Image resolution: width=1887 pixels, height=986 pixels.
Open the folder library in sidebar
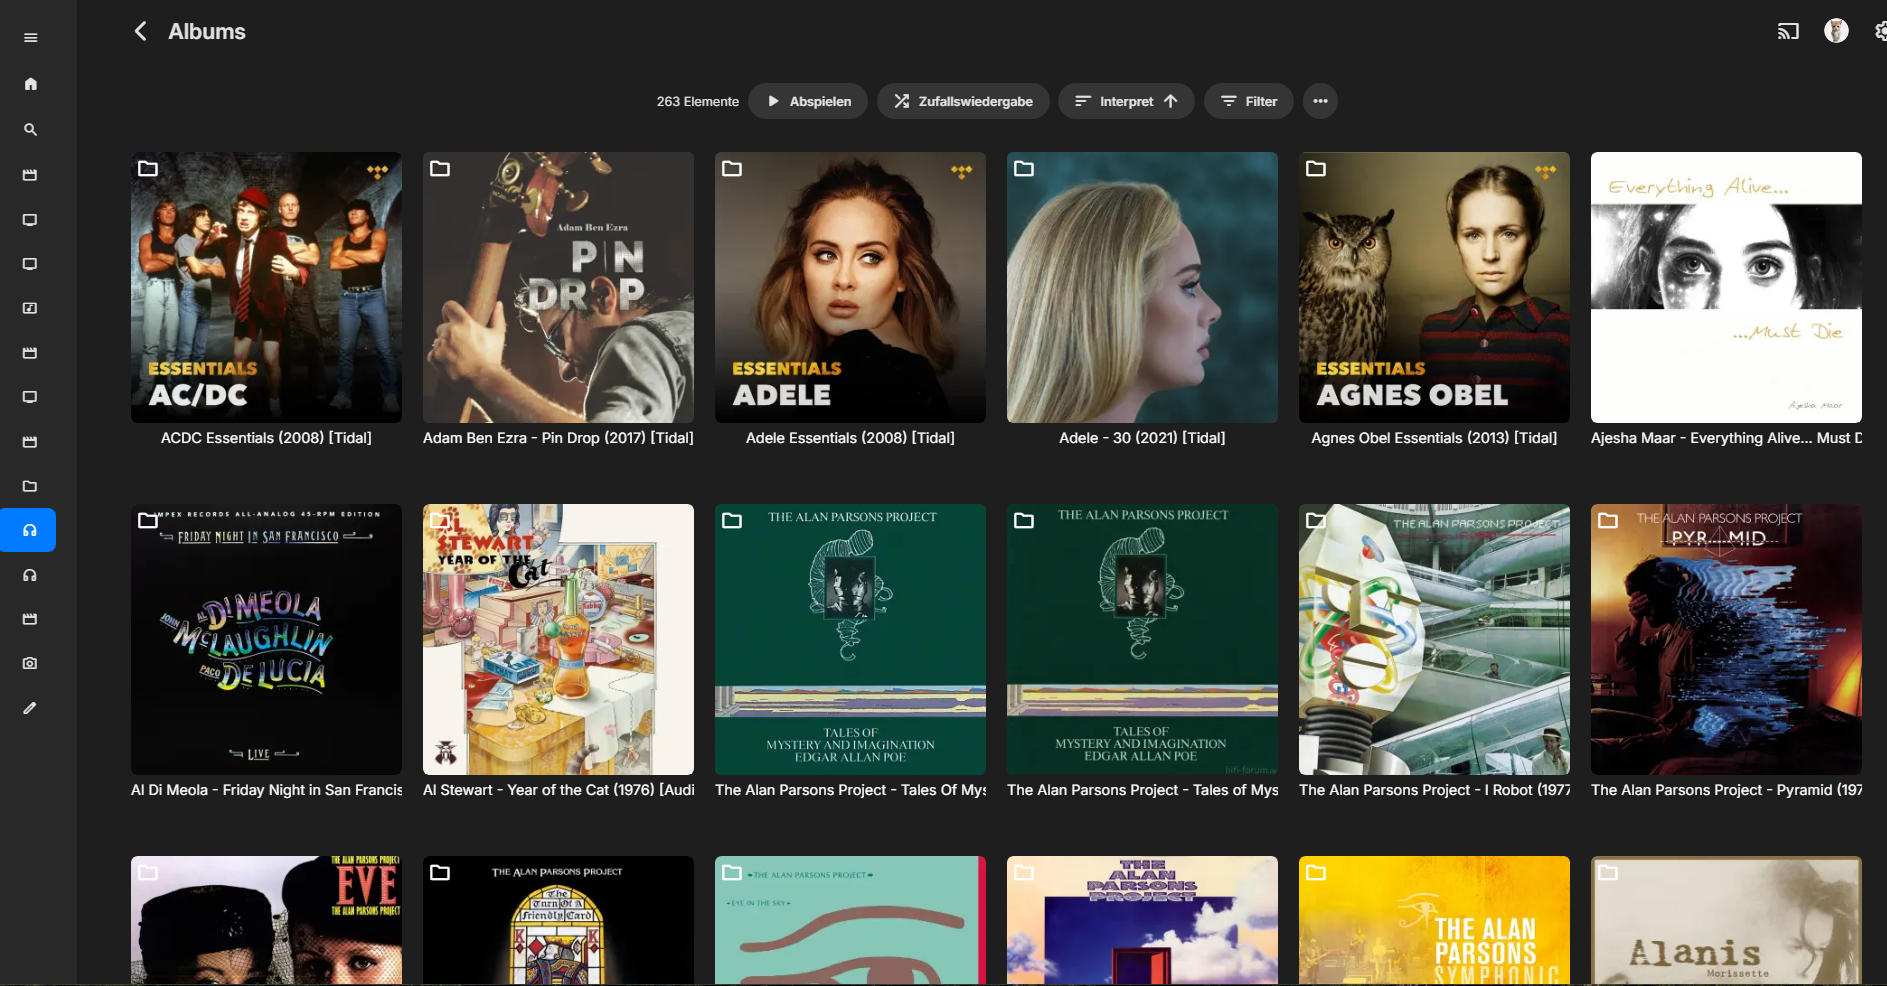coord(30,486)
